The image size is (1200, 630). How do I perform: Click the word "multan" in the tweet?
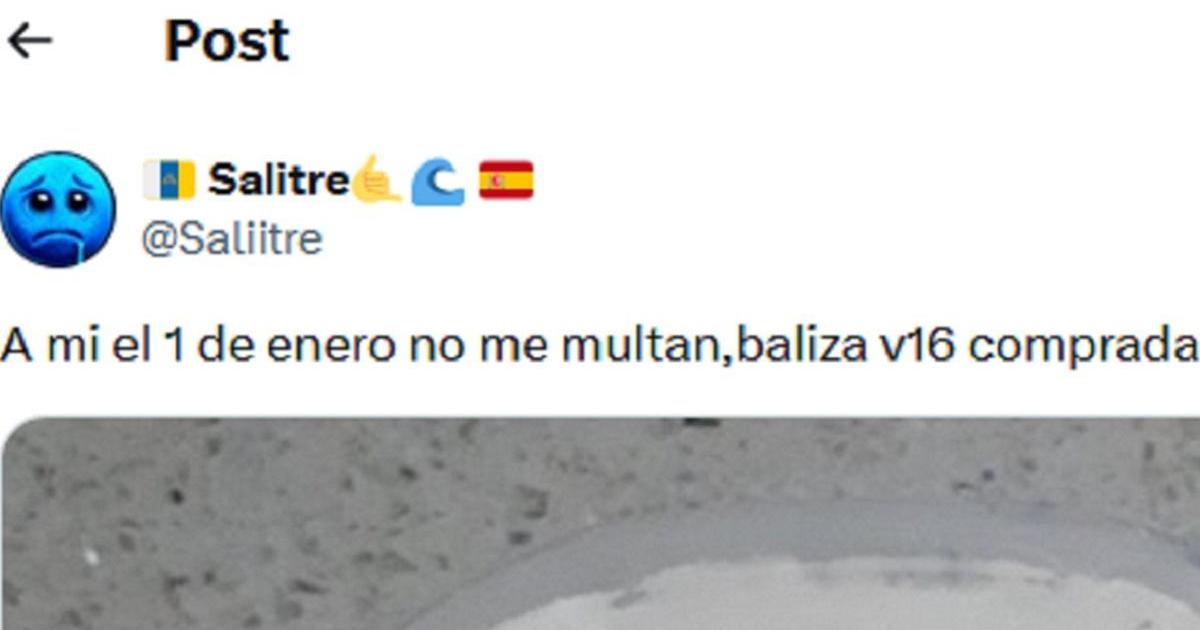tap(645, 346)
